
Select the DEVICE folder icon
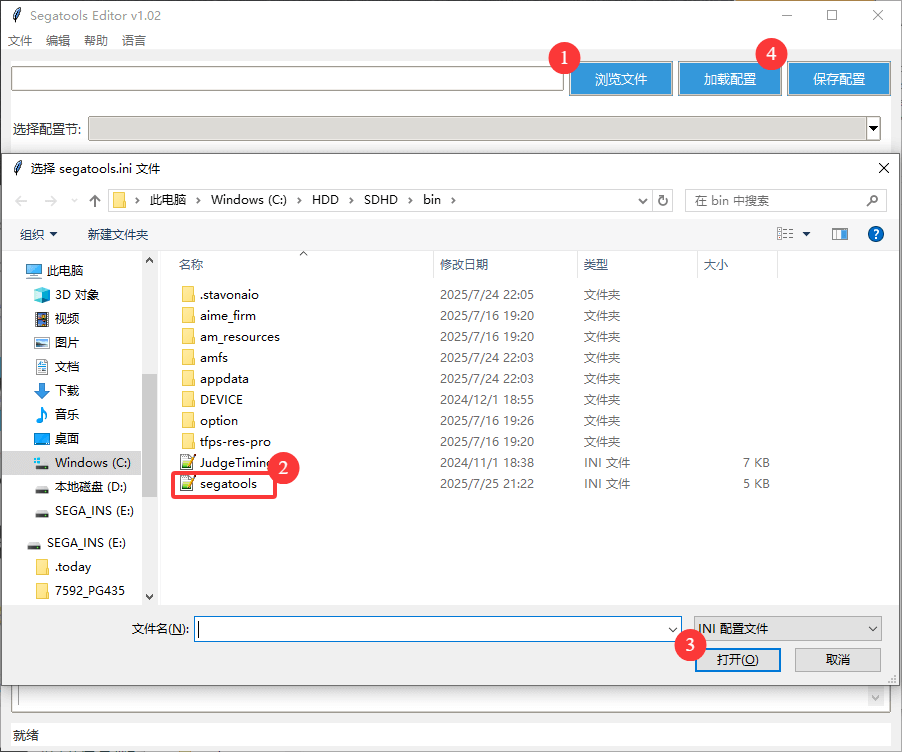[x=188, y=399]
